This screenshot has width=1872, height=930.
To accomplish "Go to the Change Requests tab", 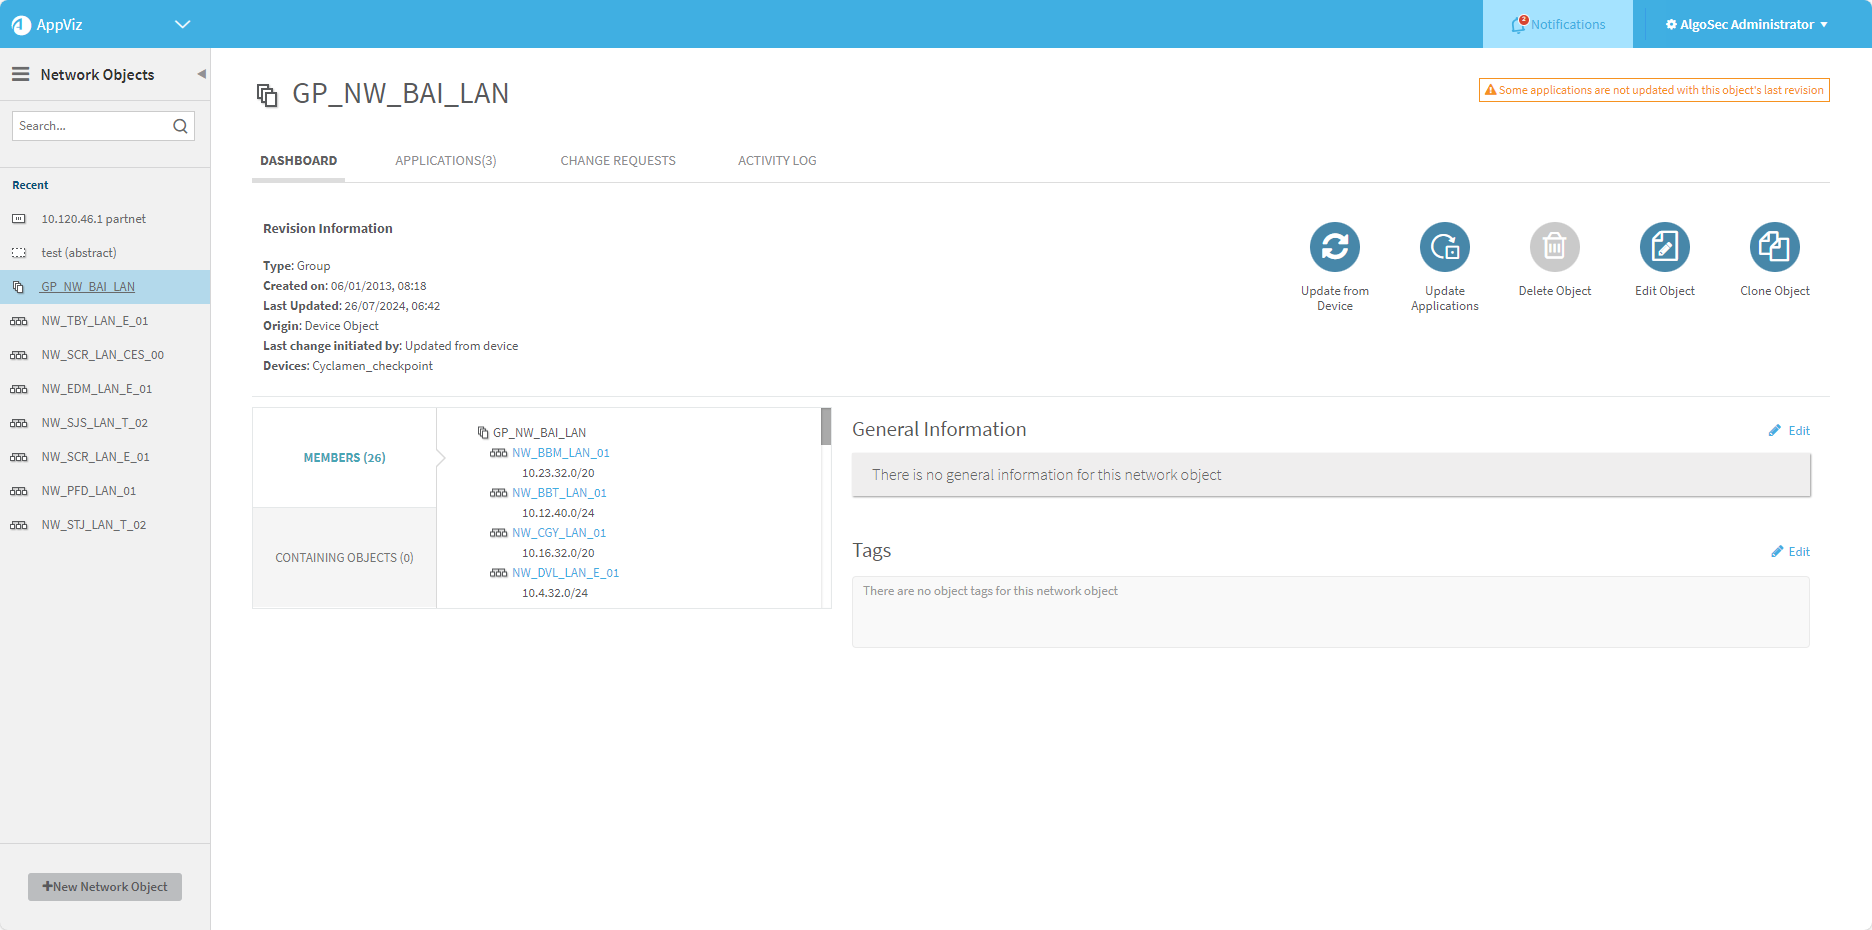I will pyautogui.click(x=617, y=161).
